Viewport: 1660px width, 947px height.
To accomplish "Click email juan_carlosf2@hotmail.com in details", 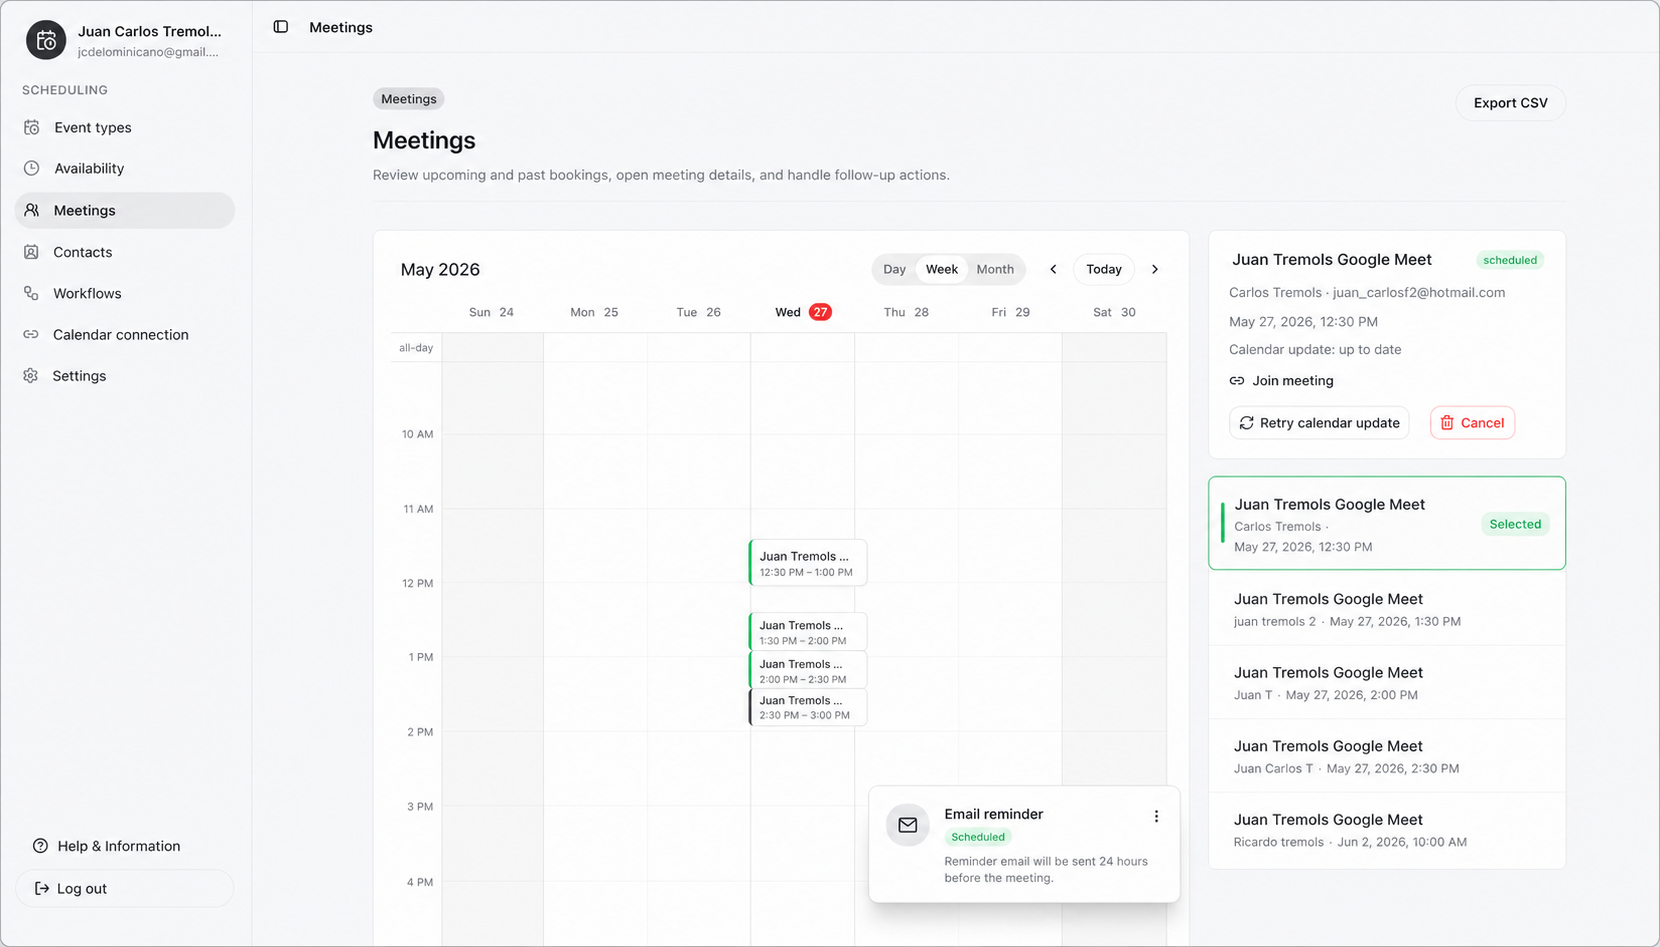I will pyautogui.click(x=1418, y=293).
